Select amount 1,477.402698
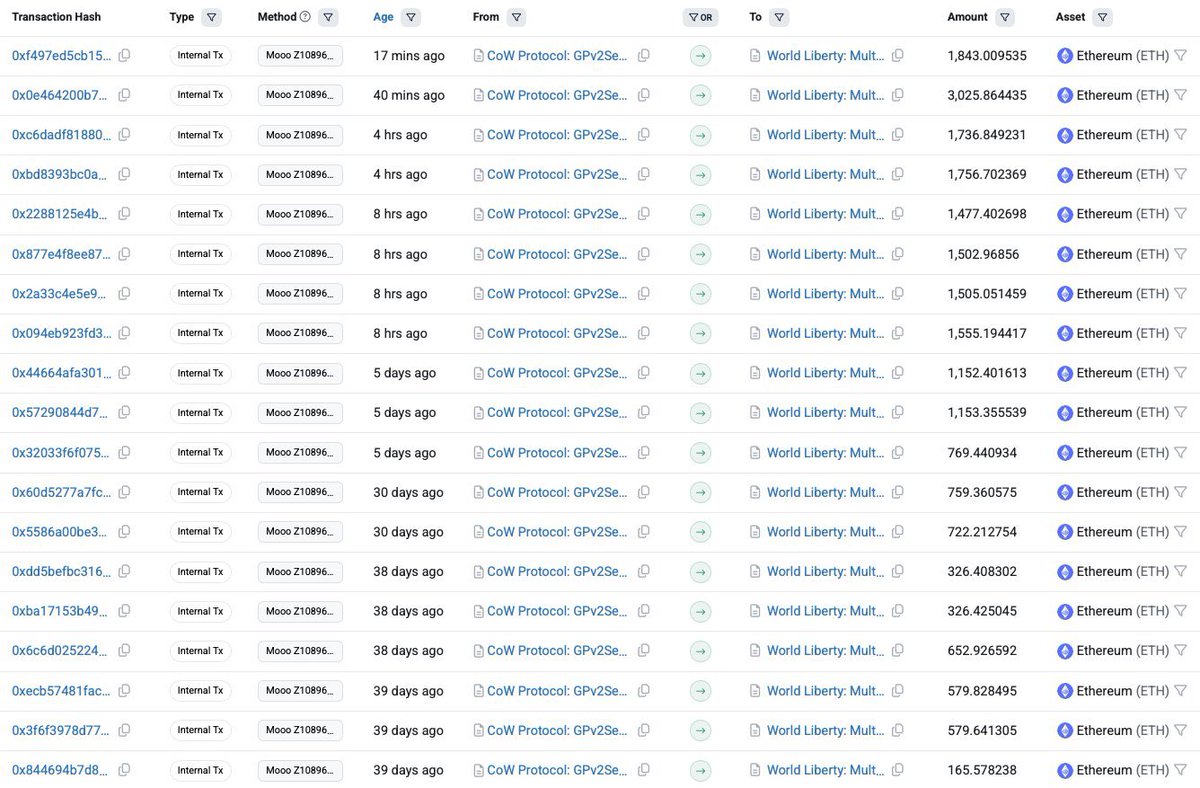1200x788 pixels. pos(987,214)
